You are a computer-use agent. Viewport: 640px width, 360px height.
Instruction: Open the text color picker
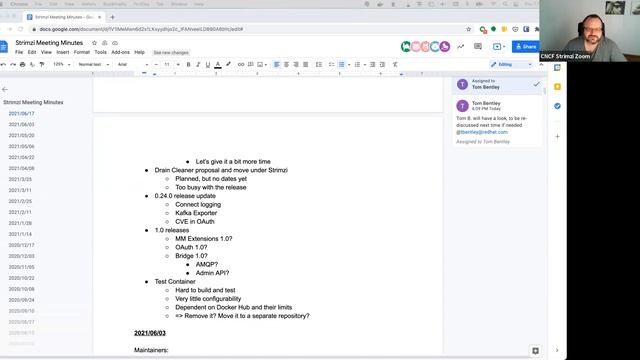click(218, 64)
